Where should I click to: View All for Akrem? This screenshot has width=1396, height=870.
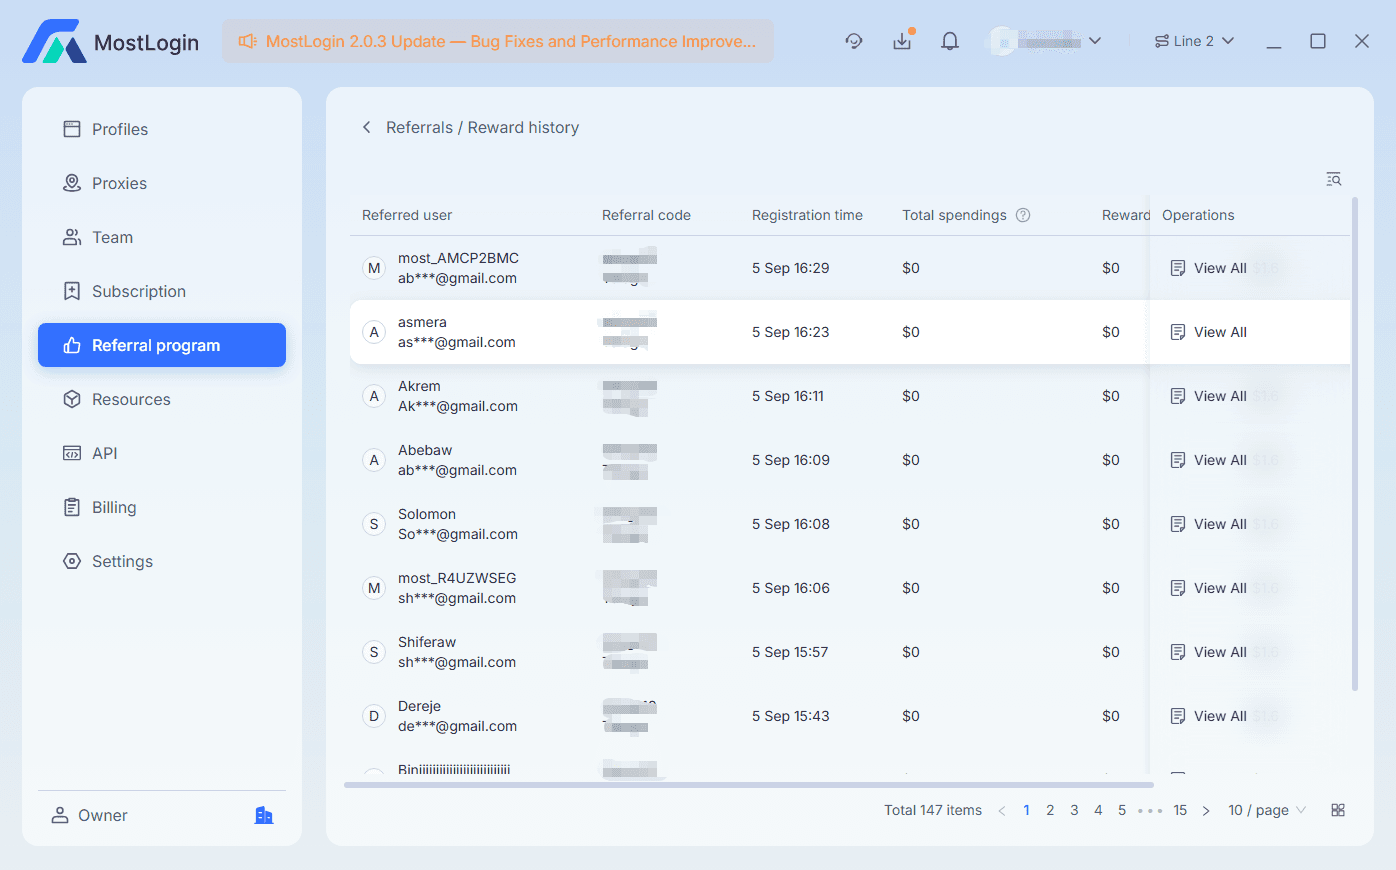pos(1208,396)
